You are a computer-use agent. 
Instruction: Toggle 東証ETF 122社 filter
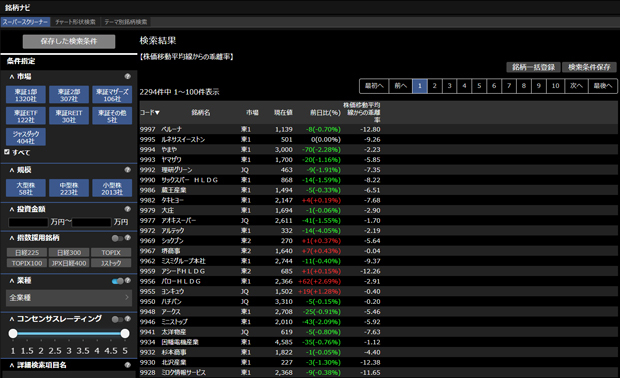point(26,116)
